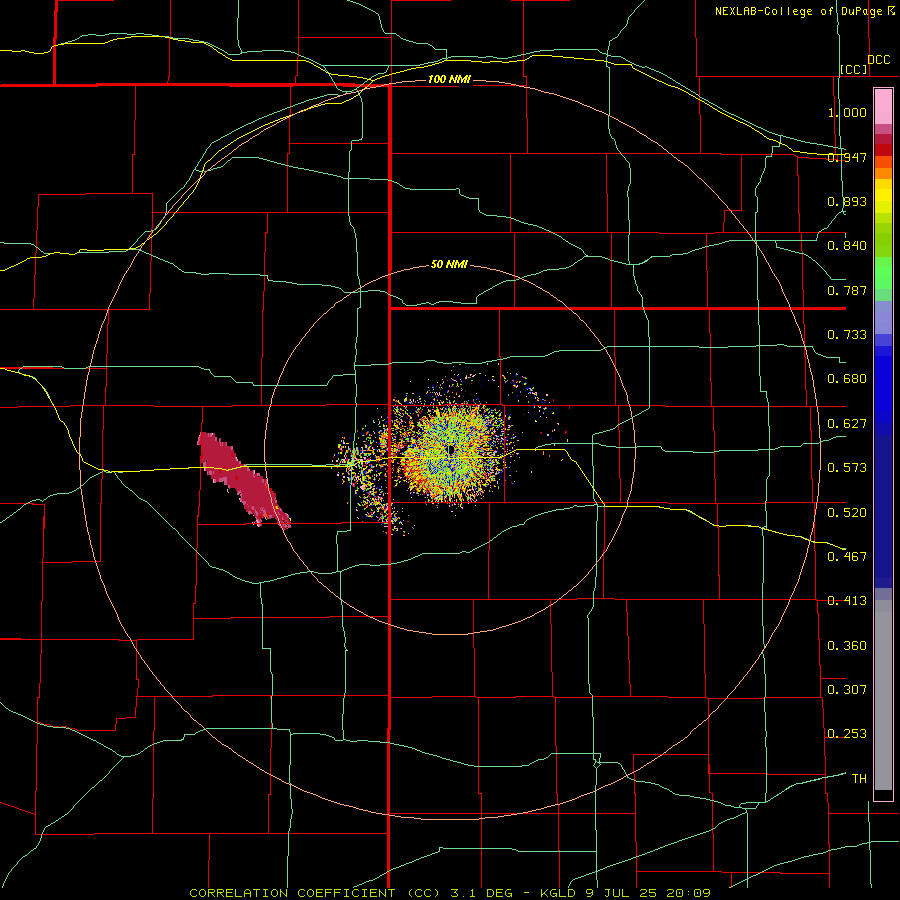This screenshot has height=900, width=900.
Task: Click the 0.573 scale value
Action: [847, 468]
